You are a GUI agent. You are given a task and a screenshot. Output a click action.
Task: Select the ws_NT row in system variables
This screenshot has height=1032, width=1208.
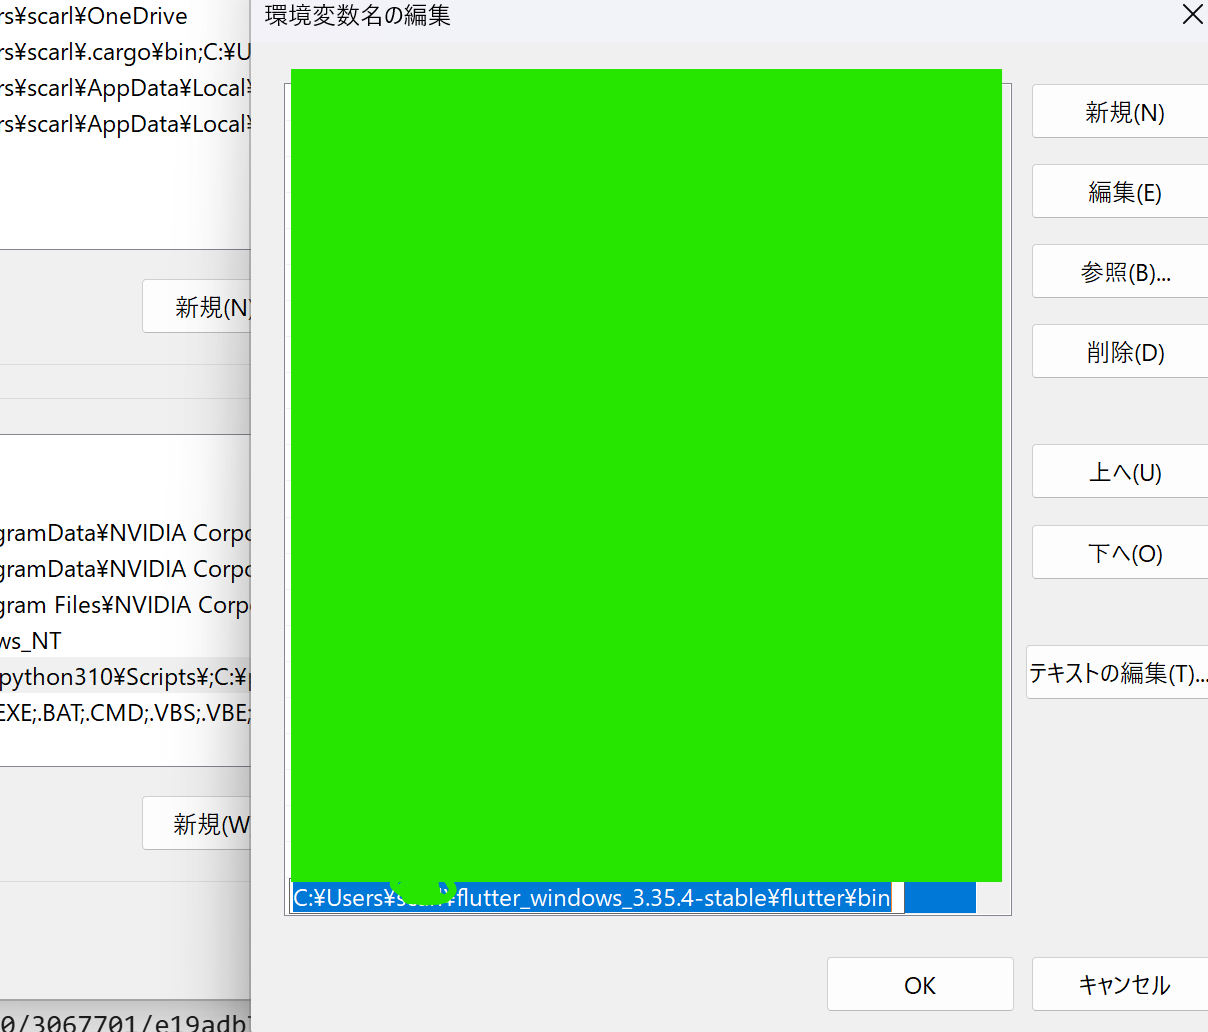[x=125, y=640]
